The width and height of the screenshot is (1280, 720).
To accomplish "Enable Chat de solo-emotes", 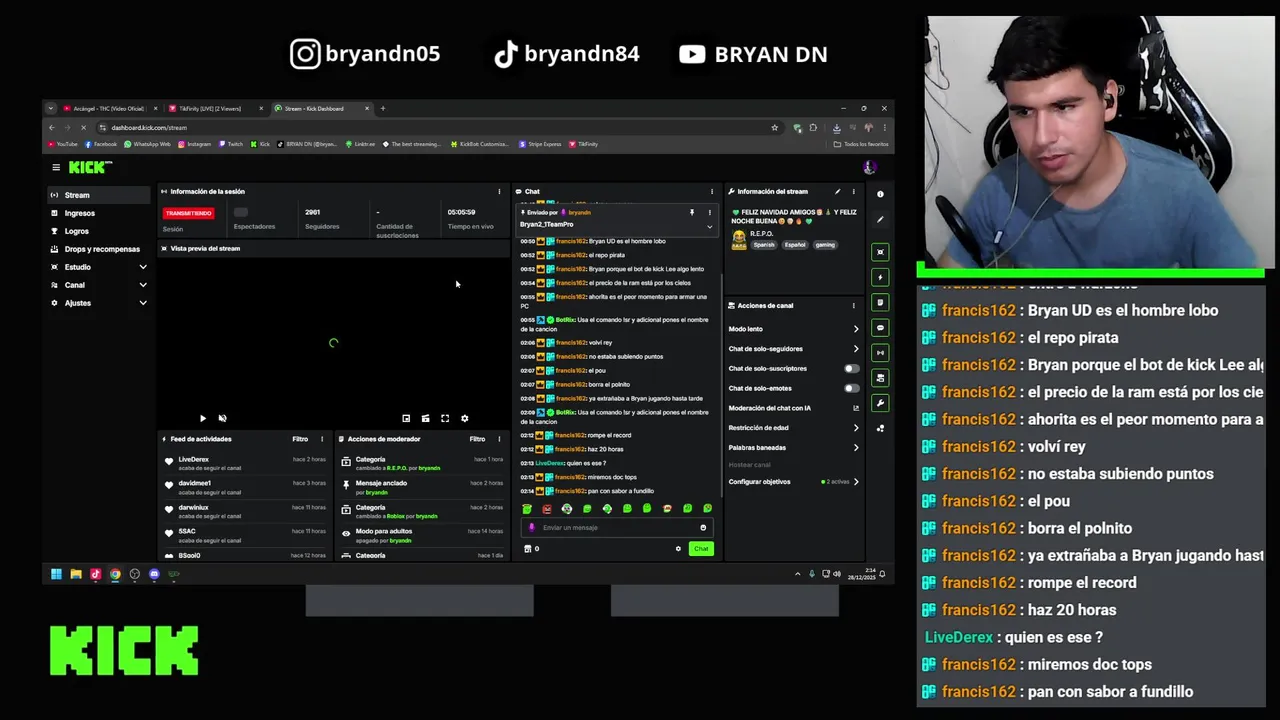I will point(851,388).
